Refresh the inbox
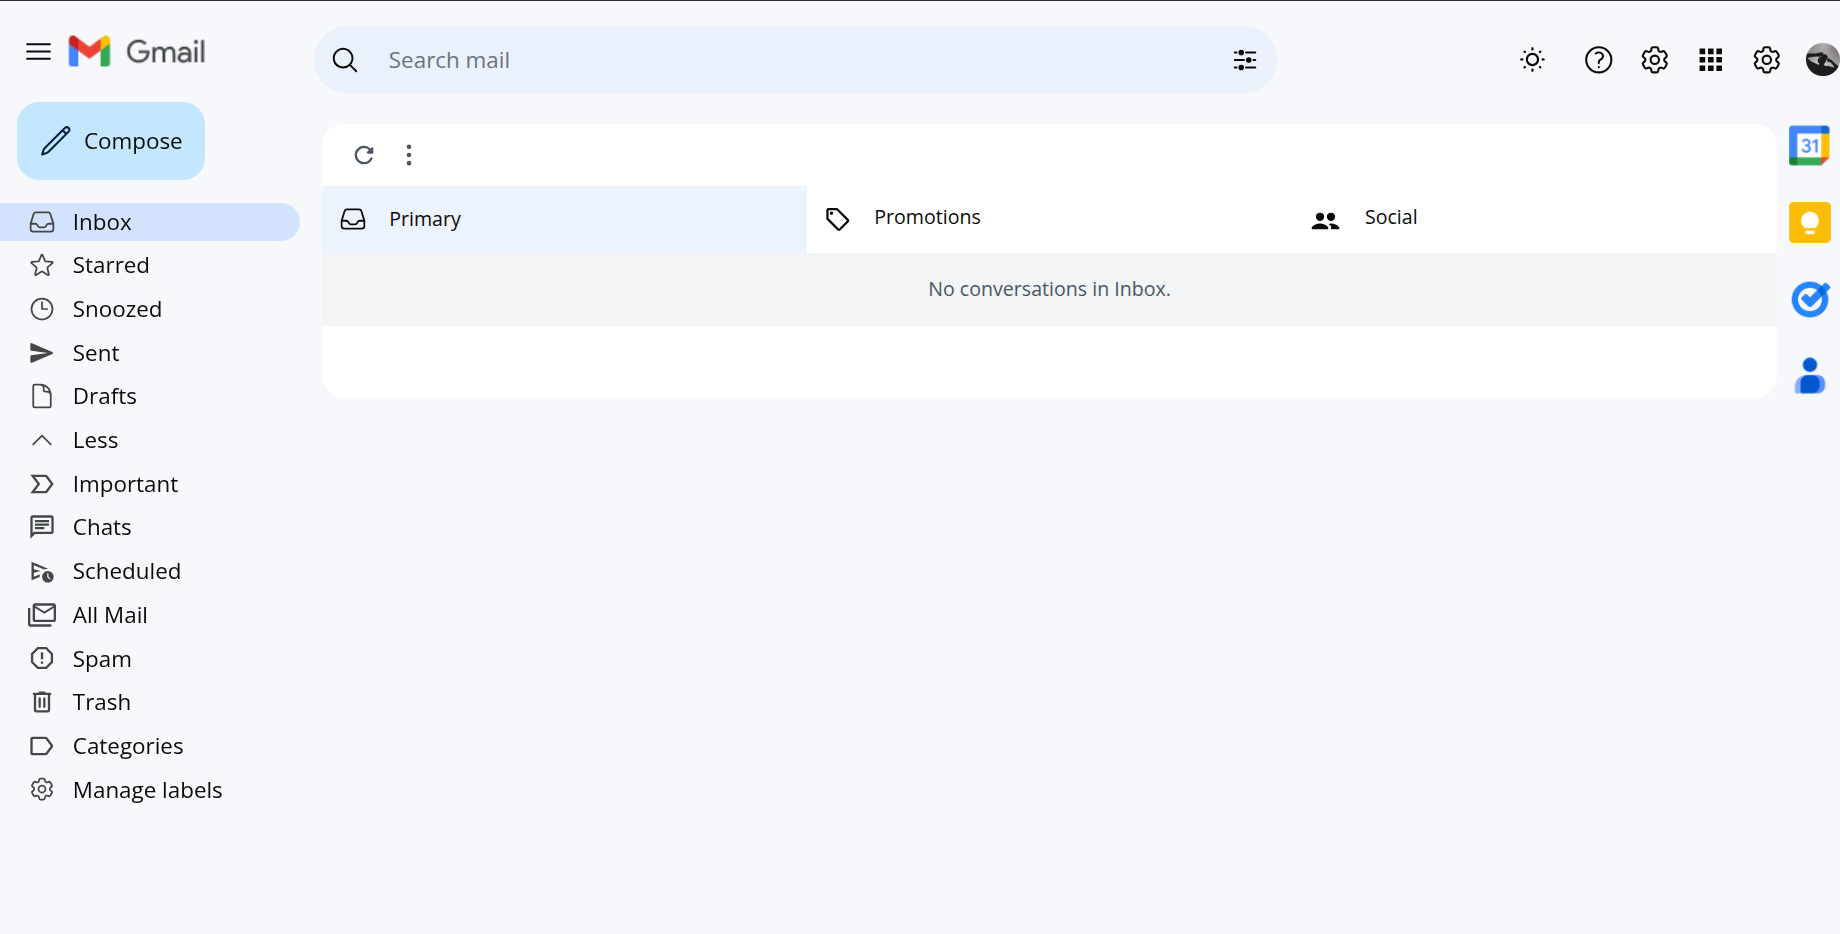This screenshot has width=1840, height=934. point(364,155)
